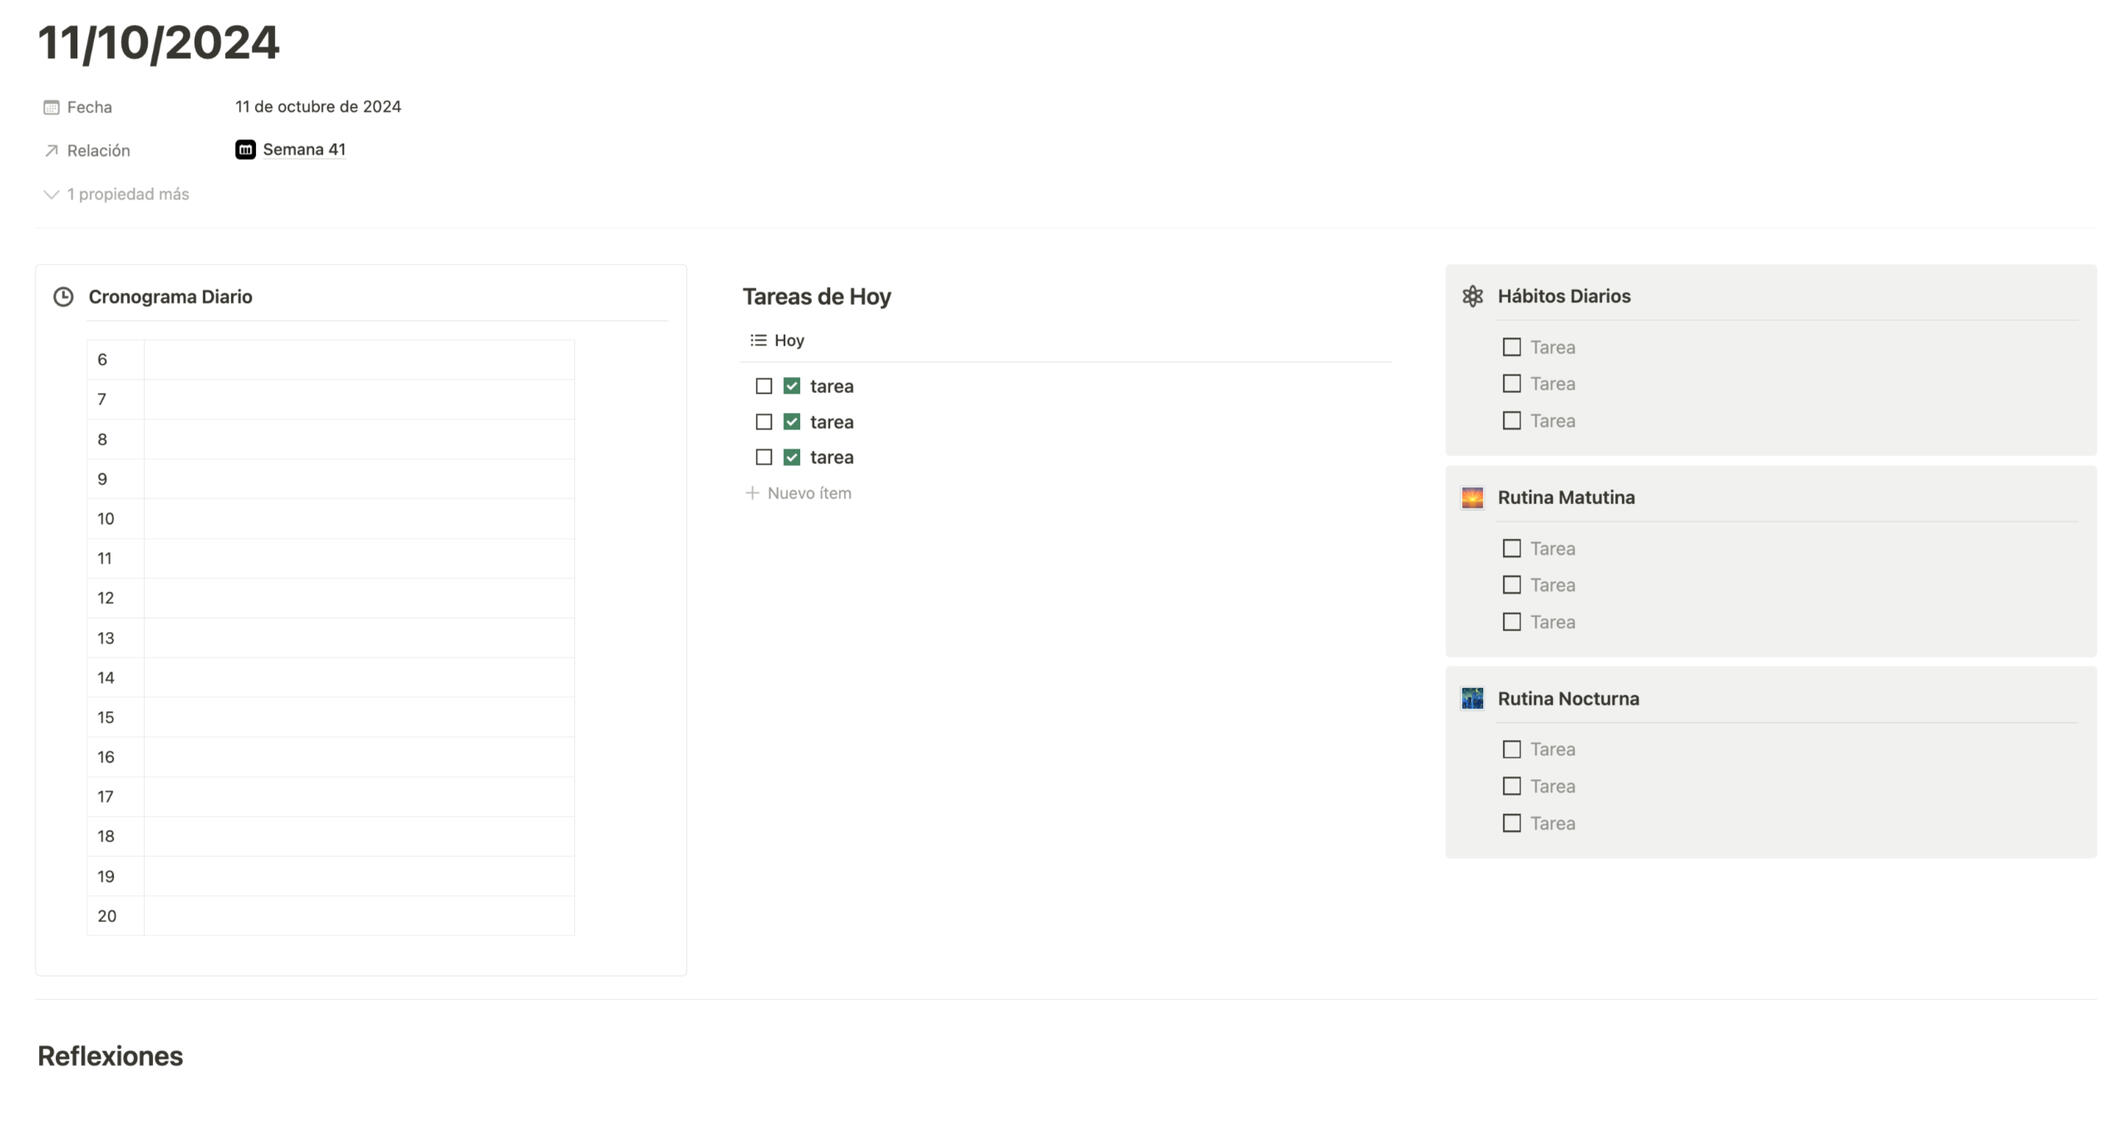Click the calendar icon next to Fecha
The height and width of the screenshot is (1147, 2127).
[x=51, y=107]
